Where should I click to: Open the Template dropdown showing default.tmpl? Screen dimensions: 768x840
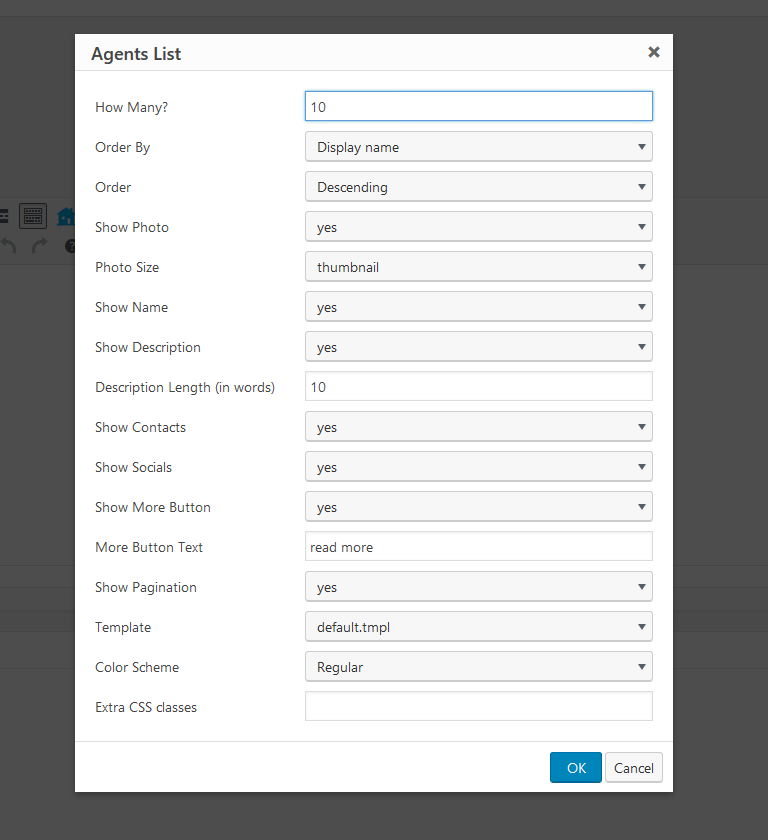point(478,626)
